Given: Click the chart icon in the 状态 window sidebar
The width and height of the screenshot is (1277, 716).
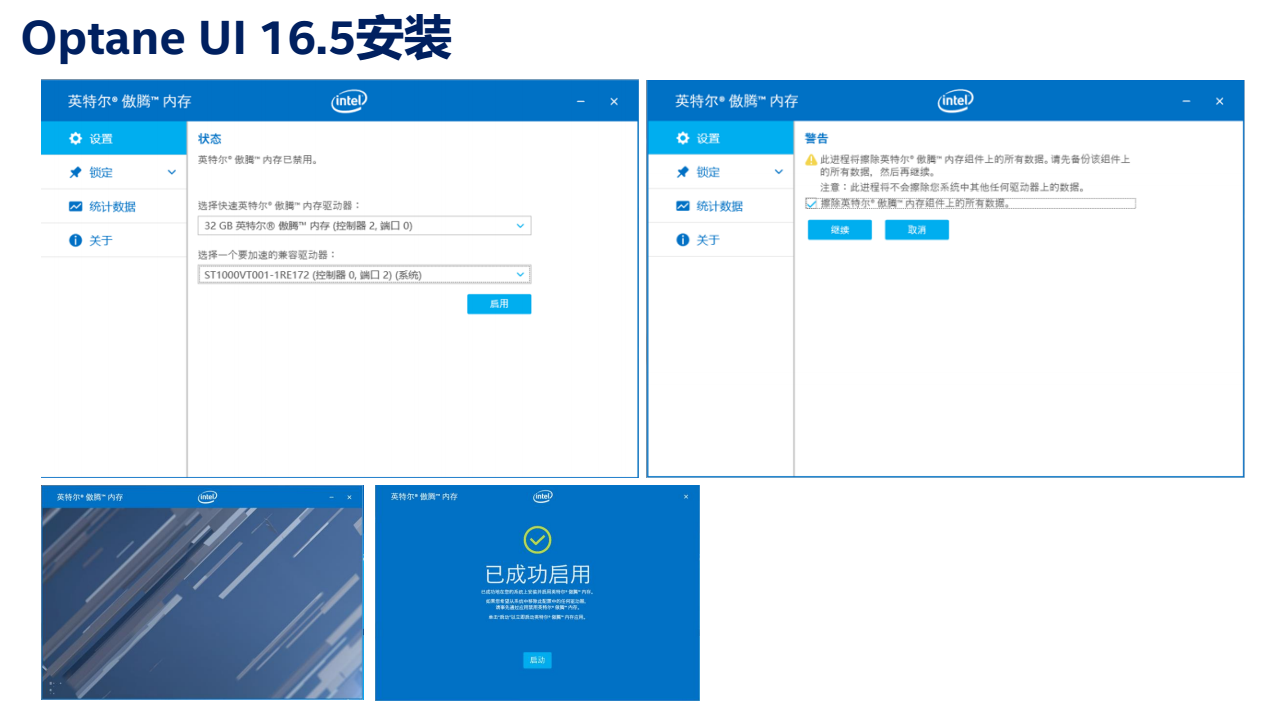Looking at the screenshot, I should (75, 206).
